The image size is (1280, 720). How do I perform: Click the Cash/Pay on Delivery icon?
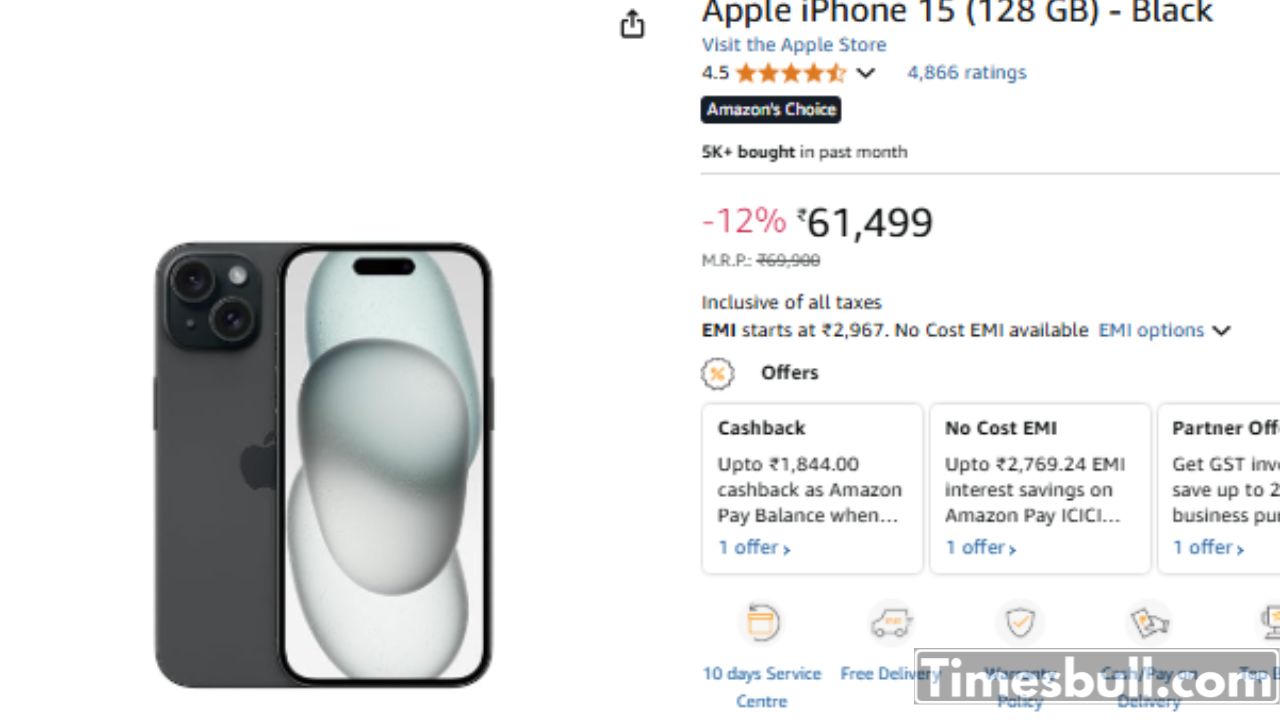pos(1149,623)
